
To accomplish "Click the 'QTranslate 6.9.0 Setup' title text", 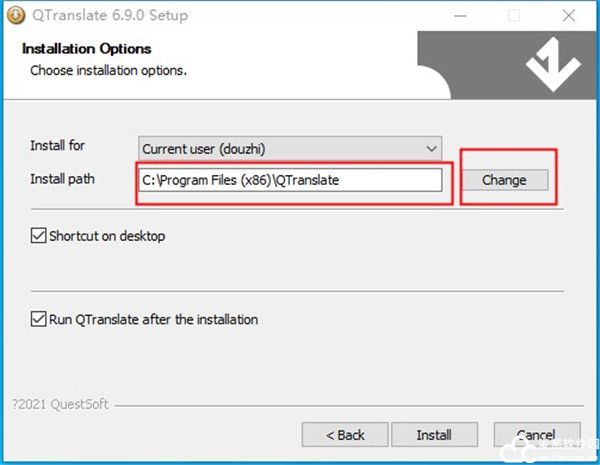I will point(111,16).
